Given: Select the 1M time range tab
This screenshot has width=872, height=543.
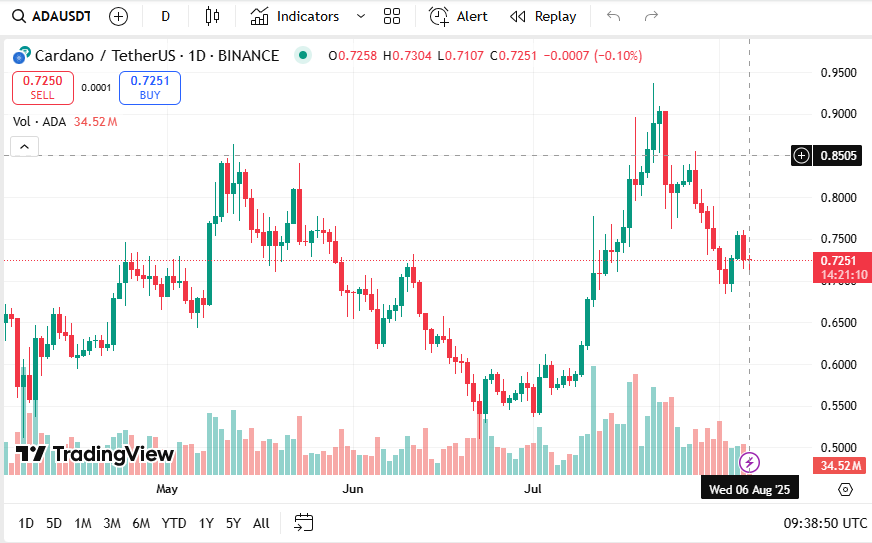Looking at the screenshot, I should [83, 523].
